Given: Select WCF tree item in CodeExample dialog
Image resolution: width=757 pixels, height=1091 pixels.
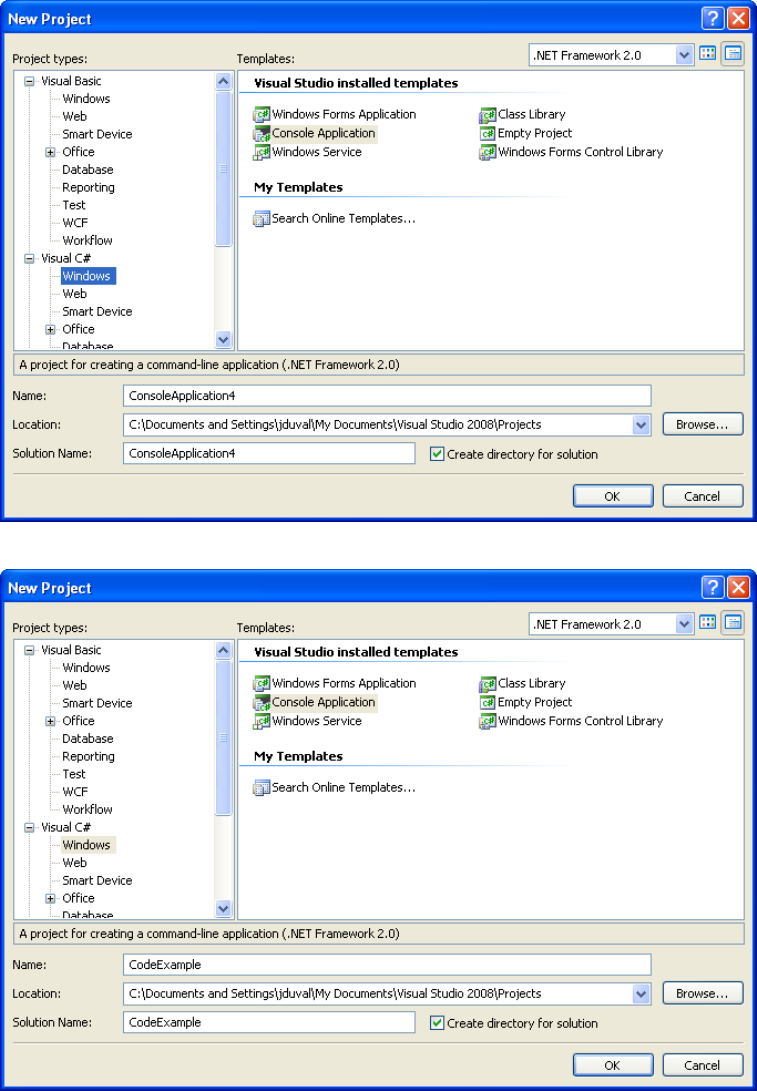Looking at the screenshot, I should 75,793.
